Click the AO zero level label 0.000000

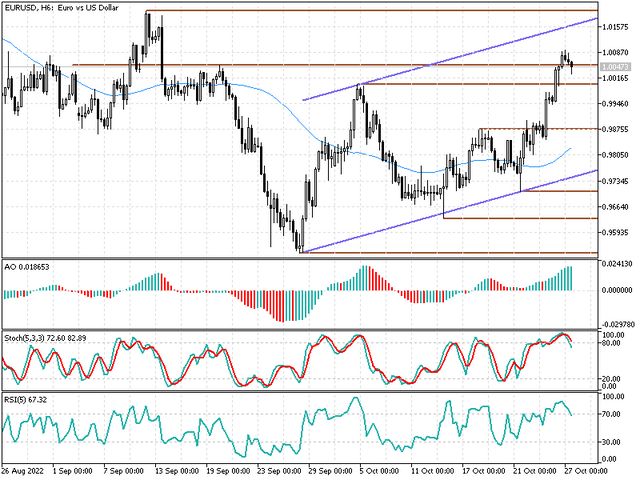(618, 290)
